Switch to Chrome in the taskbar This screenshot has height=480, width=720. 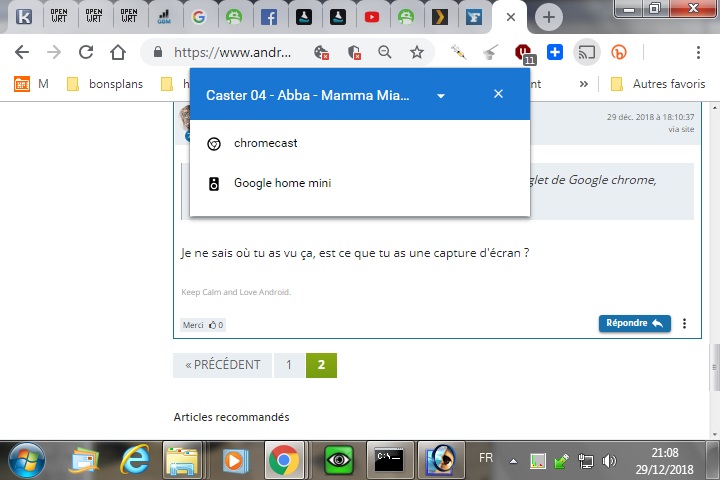click(284, 460)
